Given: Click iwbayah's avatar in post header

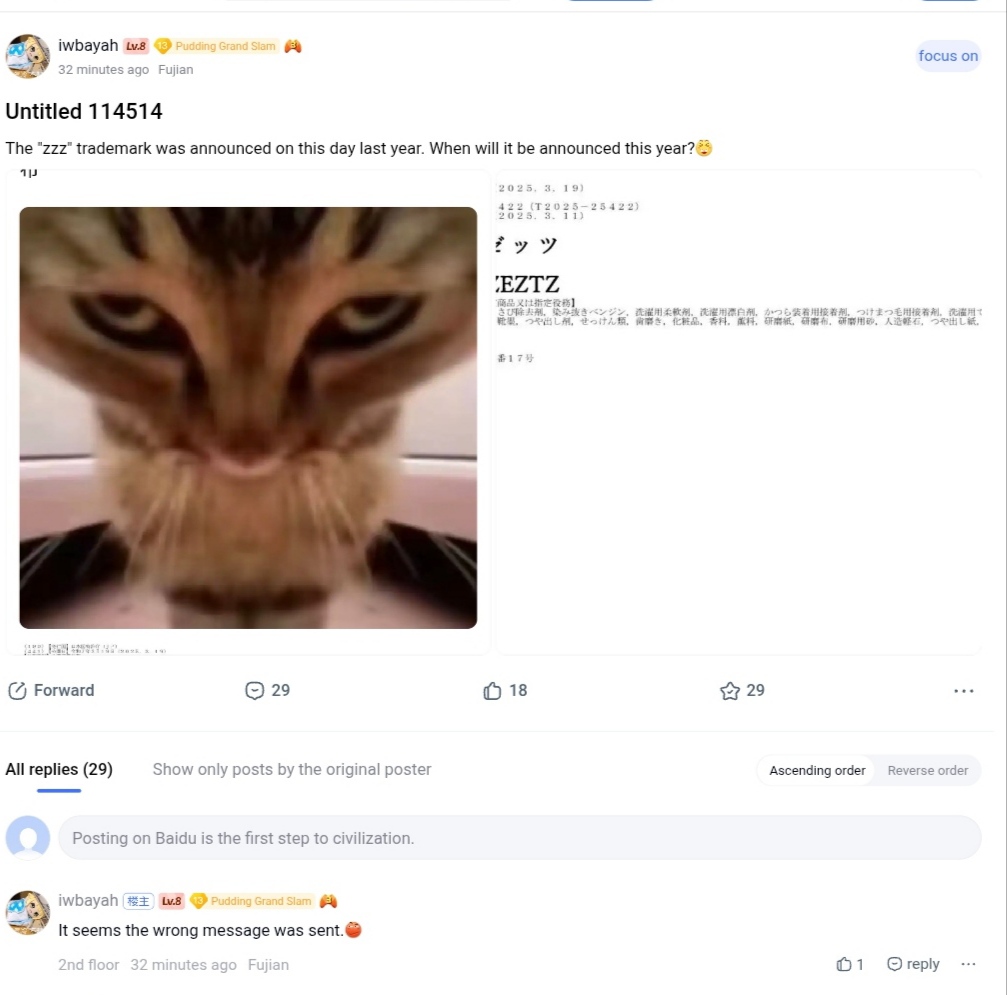Looking at the screenshot, I should tap(28, 56).
